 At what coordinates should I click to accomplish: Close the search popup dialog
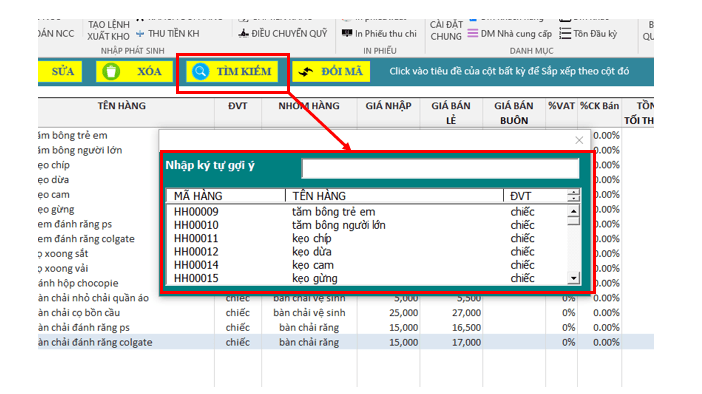point(579,140)
